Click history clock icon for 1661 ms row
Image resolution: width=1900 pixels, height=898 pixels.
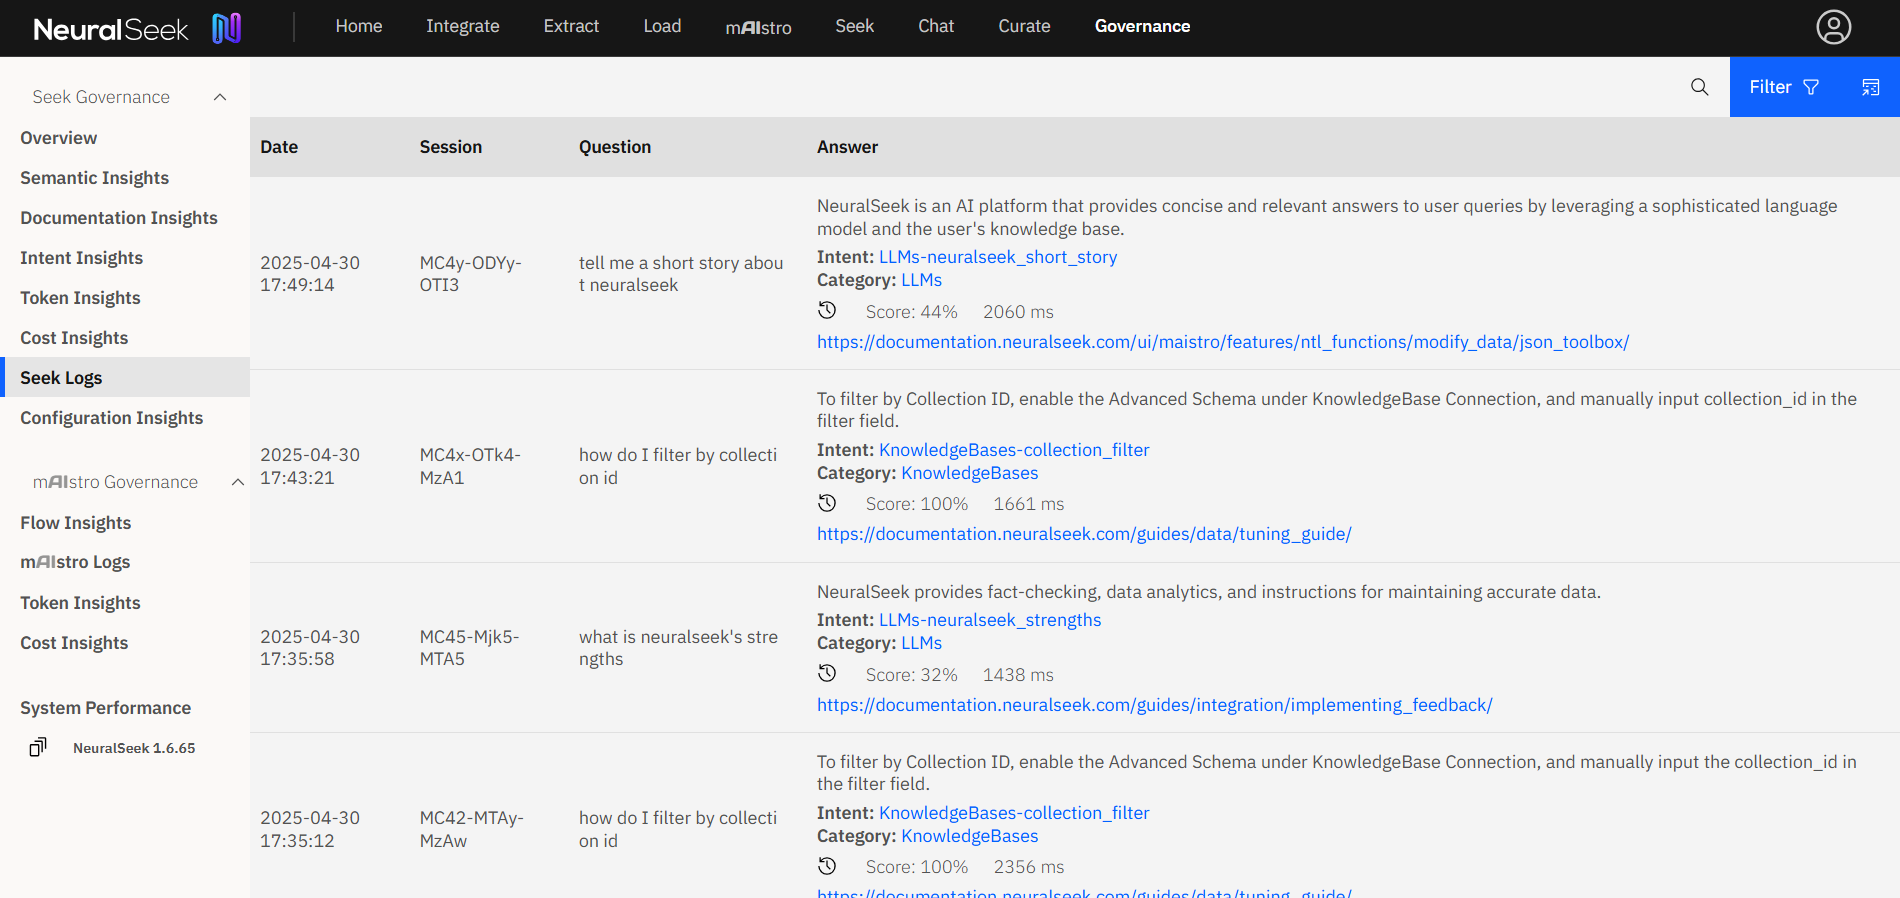pos(827,502)
